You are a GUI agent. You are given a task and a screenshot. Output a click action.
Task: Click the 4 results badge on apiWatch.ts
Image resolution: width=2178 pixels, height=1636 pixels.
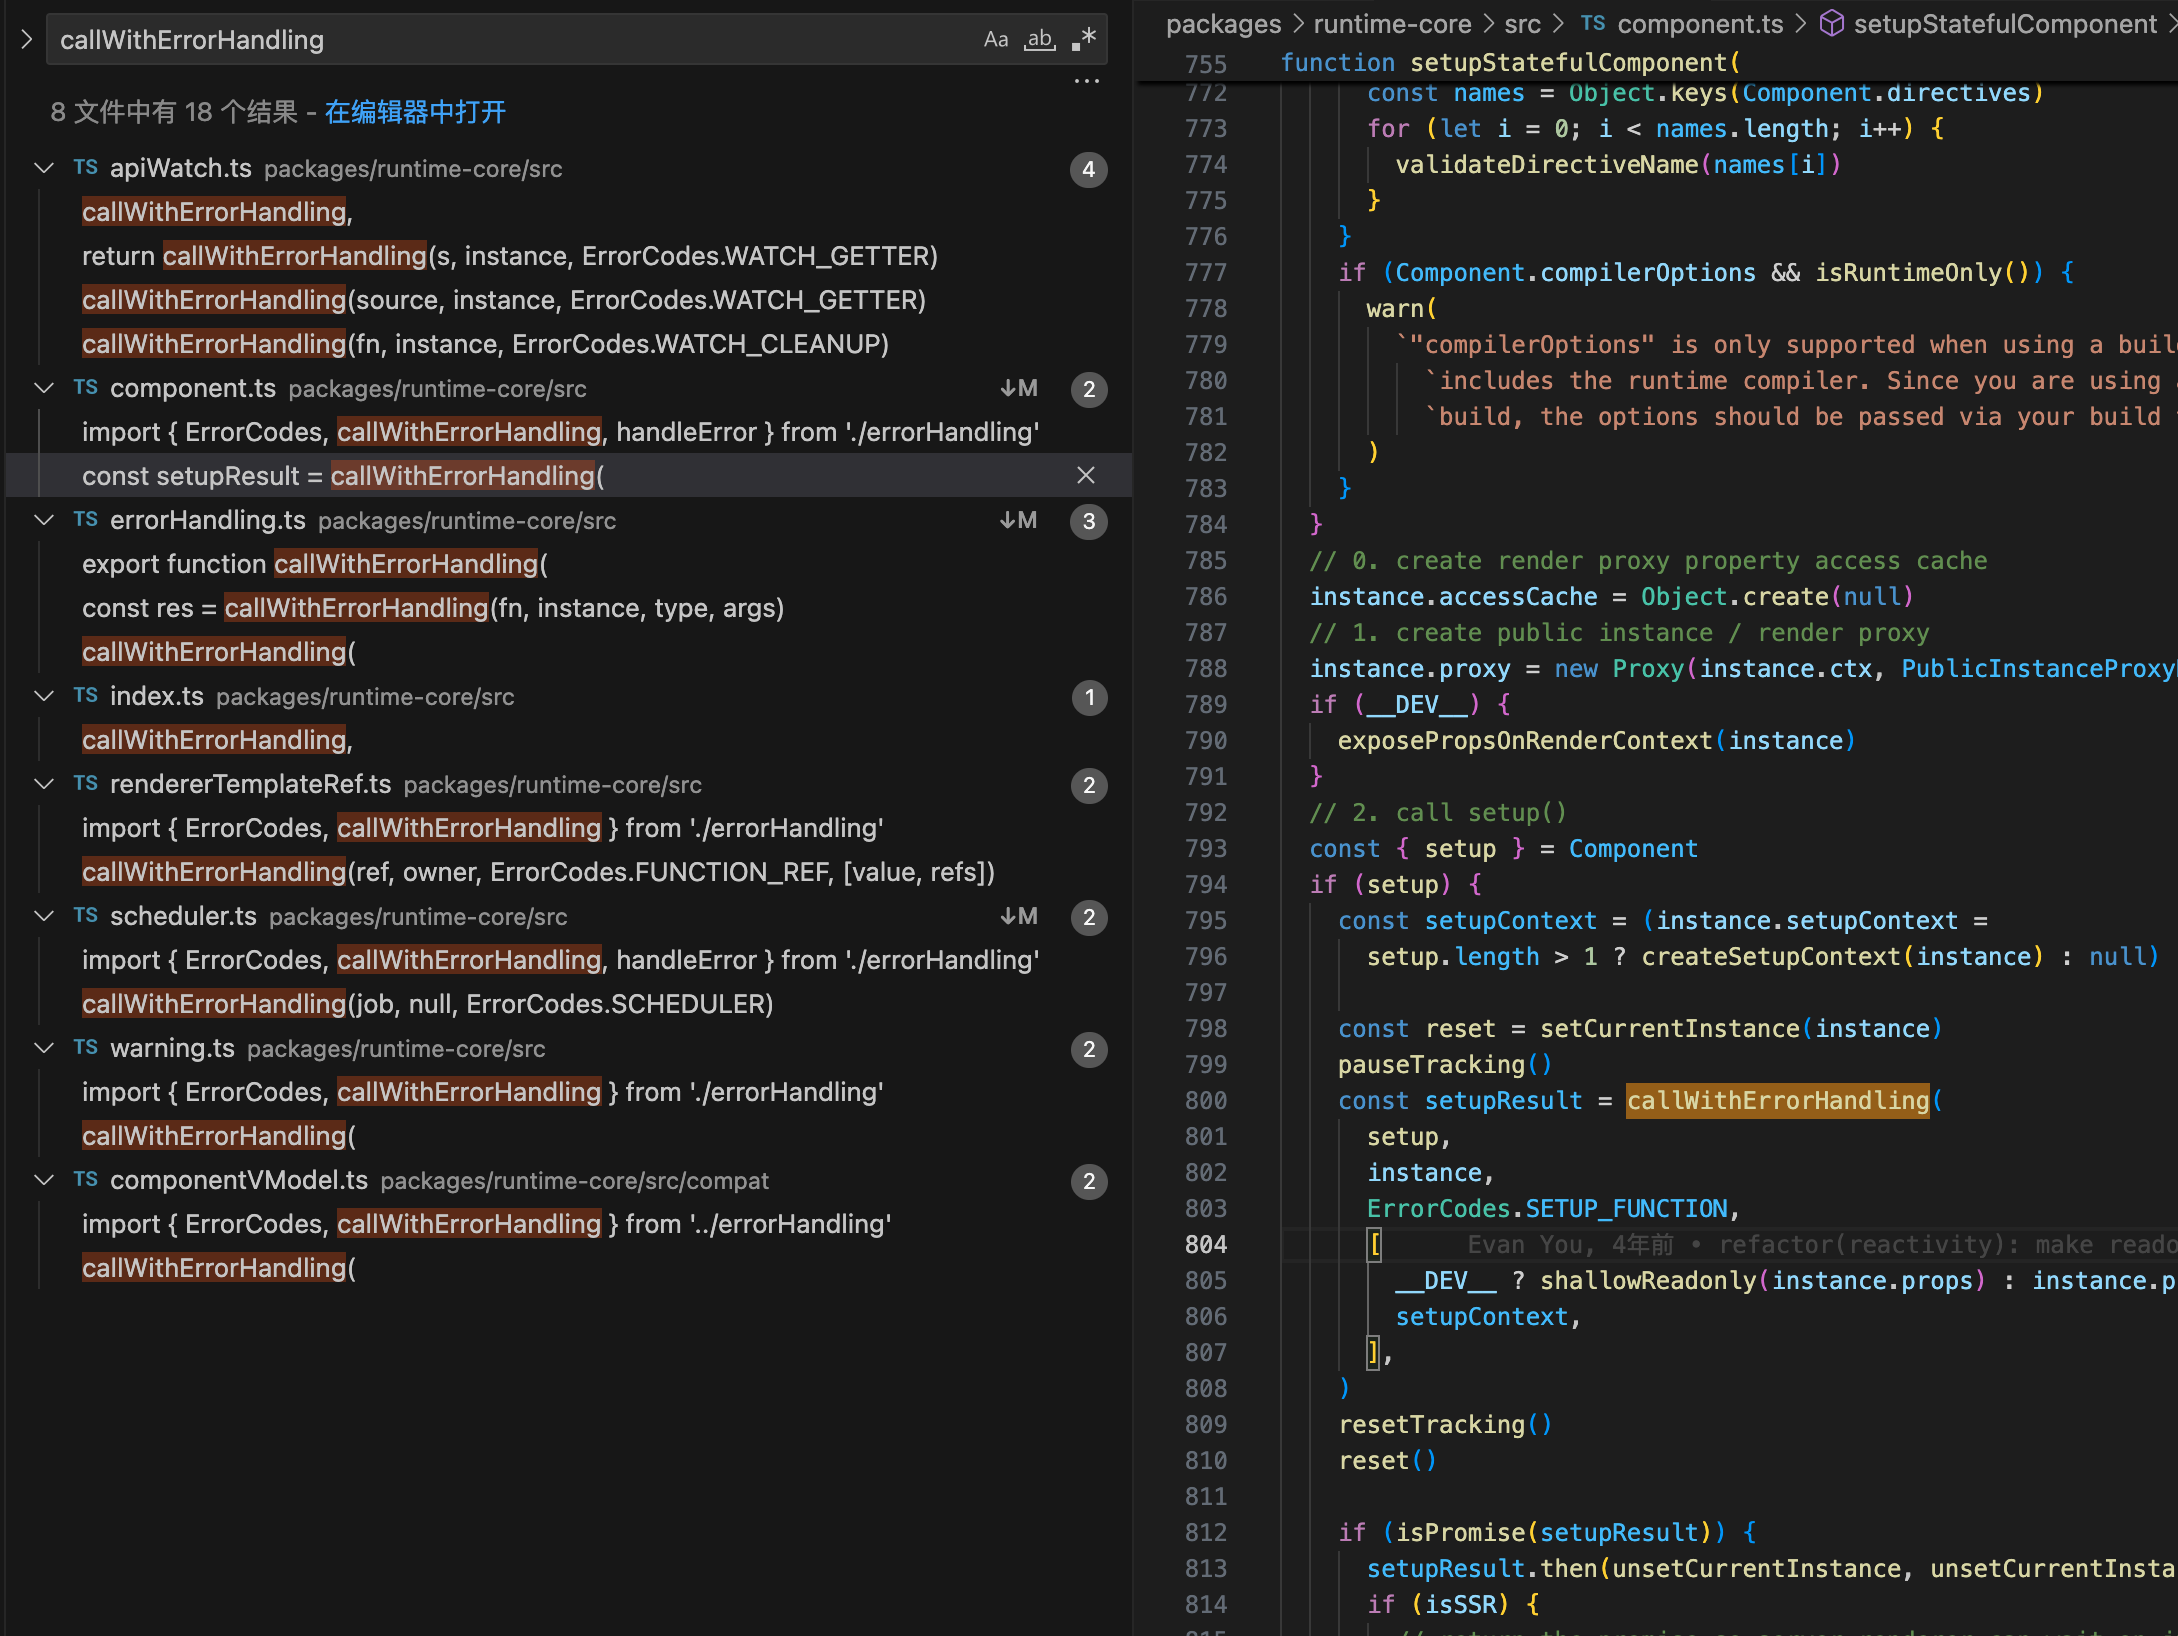(x=1089, y=169)
